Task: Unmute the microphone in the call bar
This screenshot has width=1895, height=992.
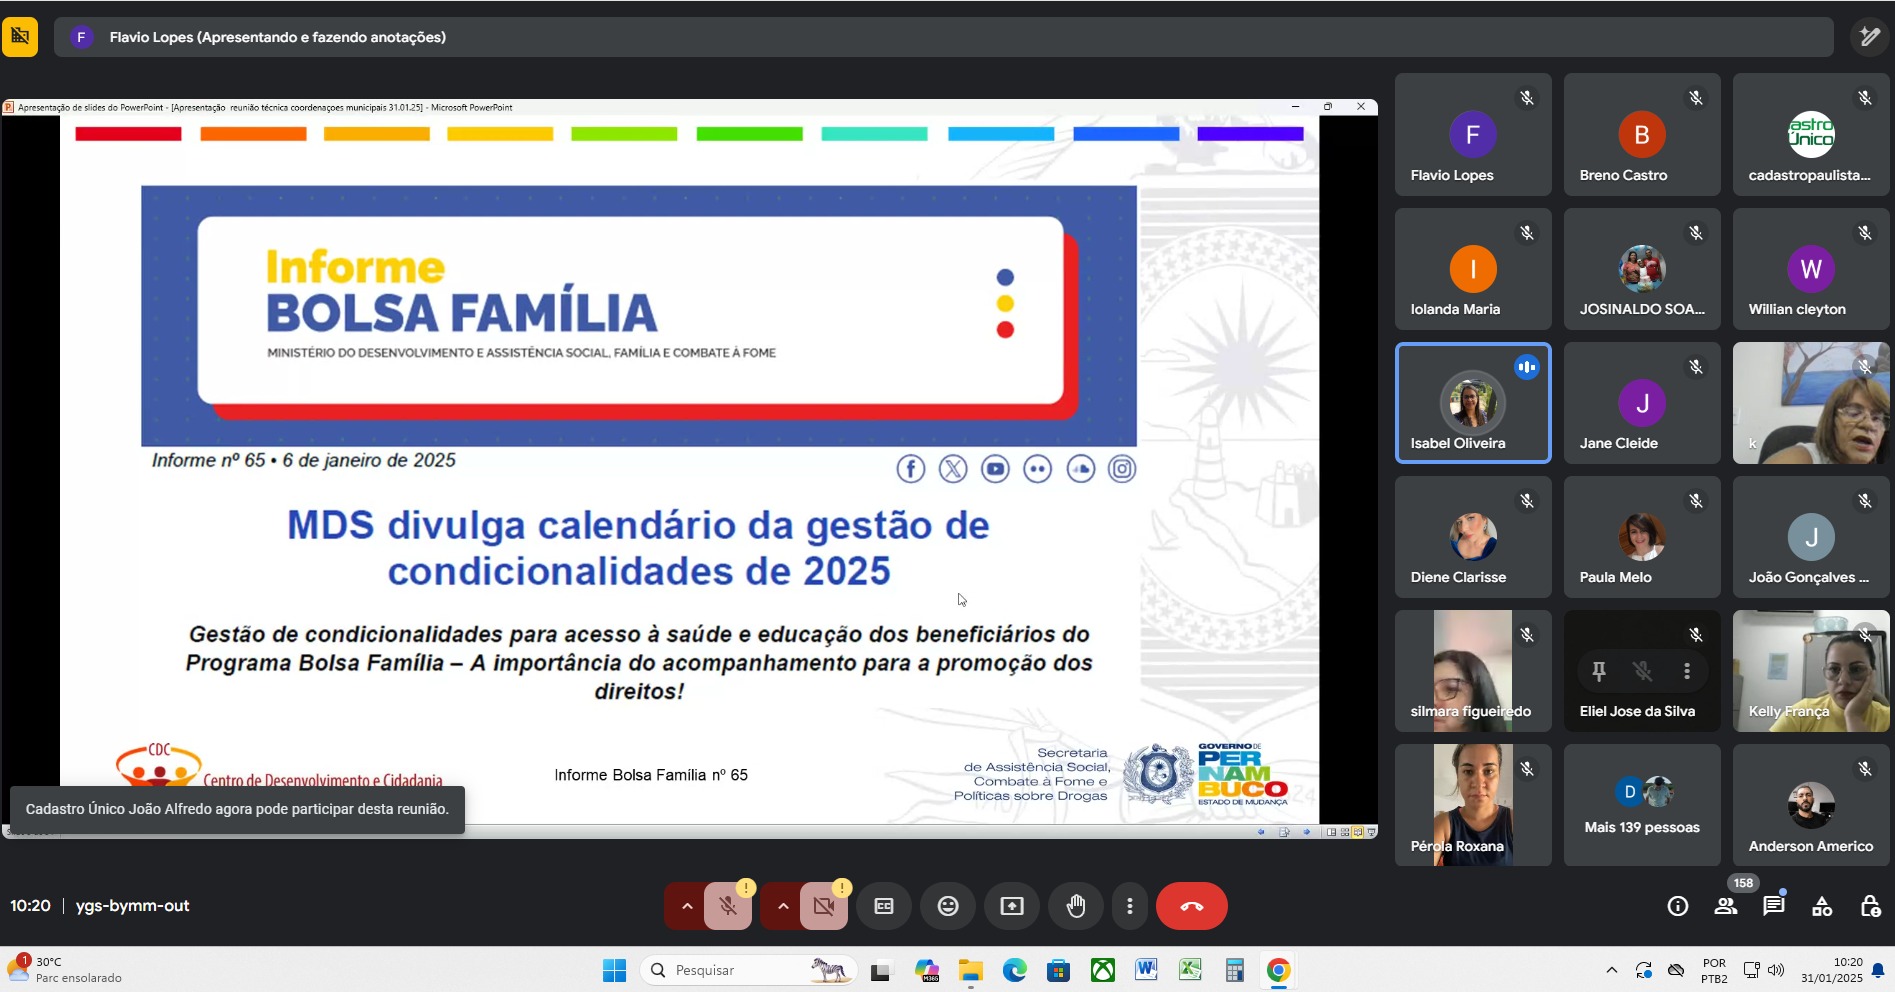Action: click(728, 906)
